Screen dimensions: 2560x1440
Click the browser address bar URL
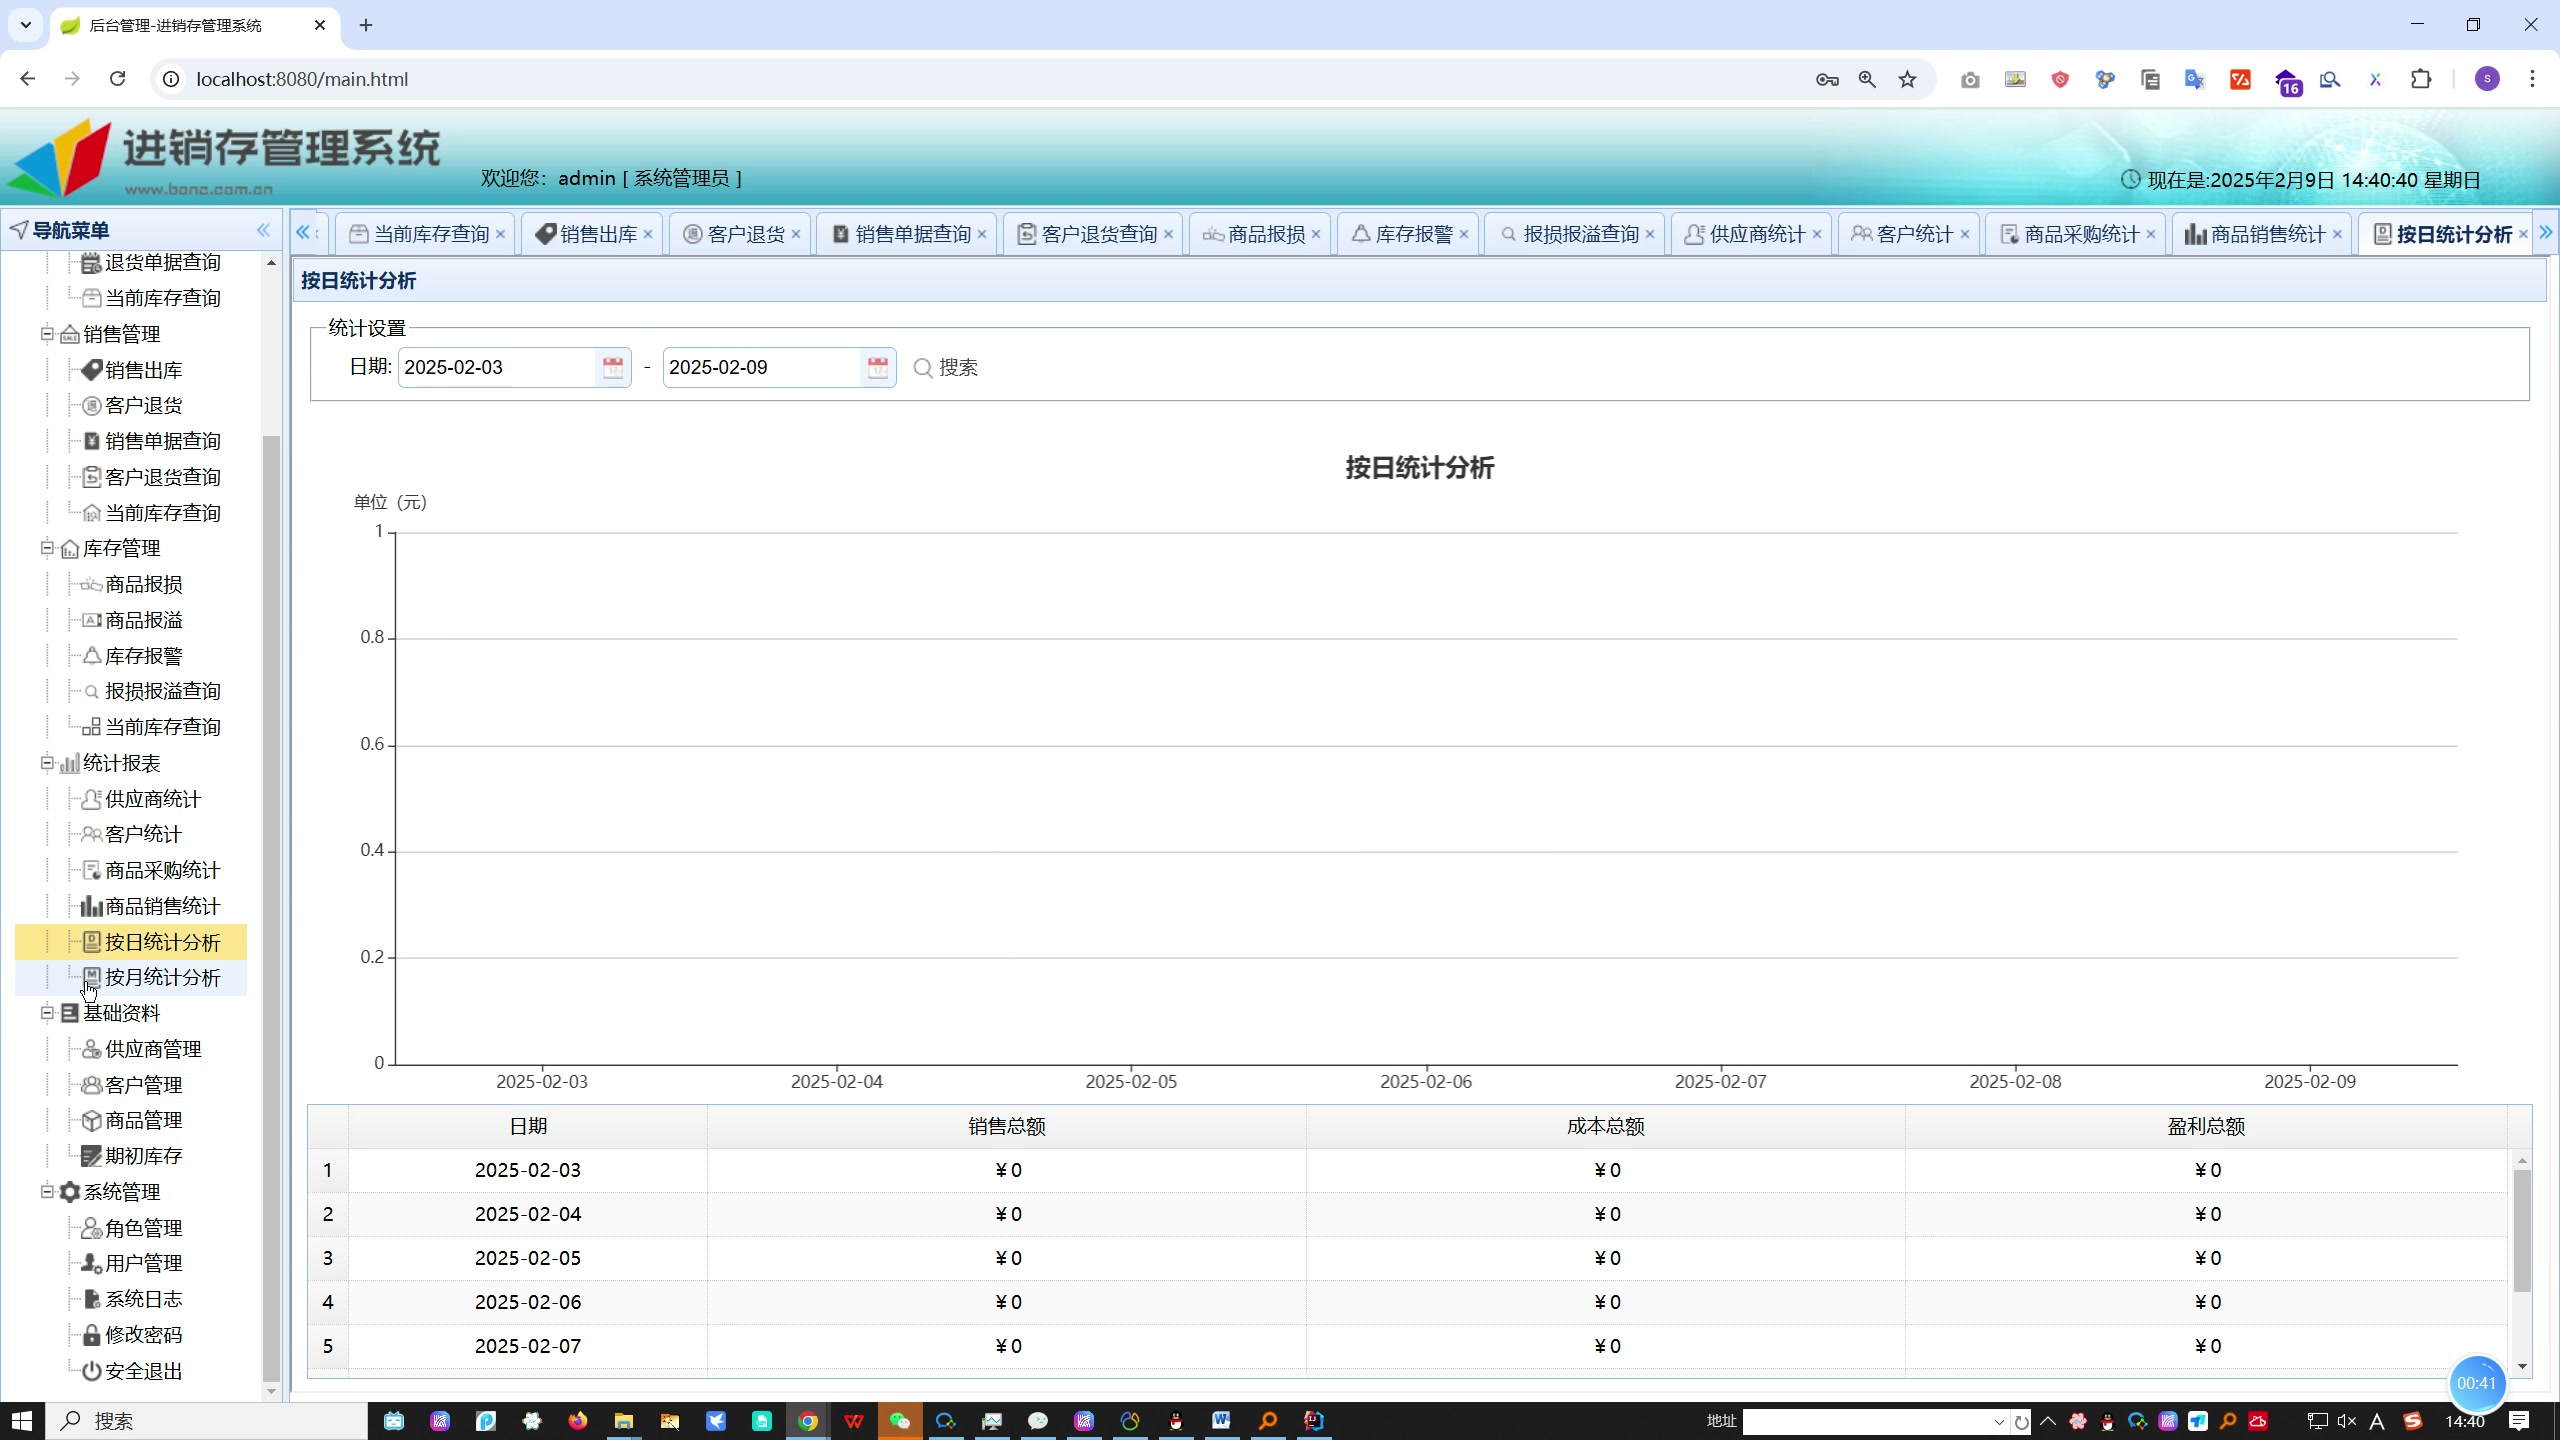coord(302,79)
